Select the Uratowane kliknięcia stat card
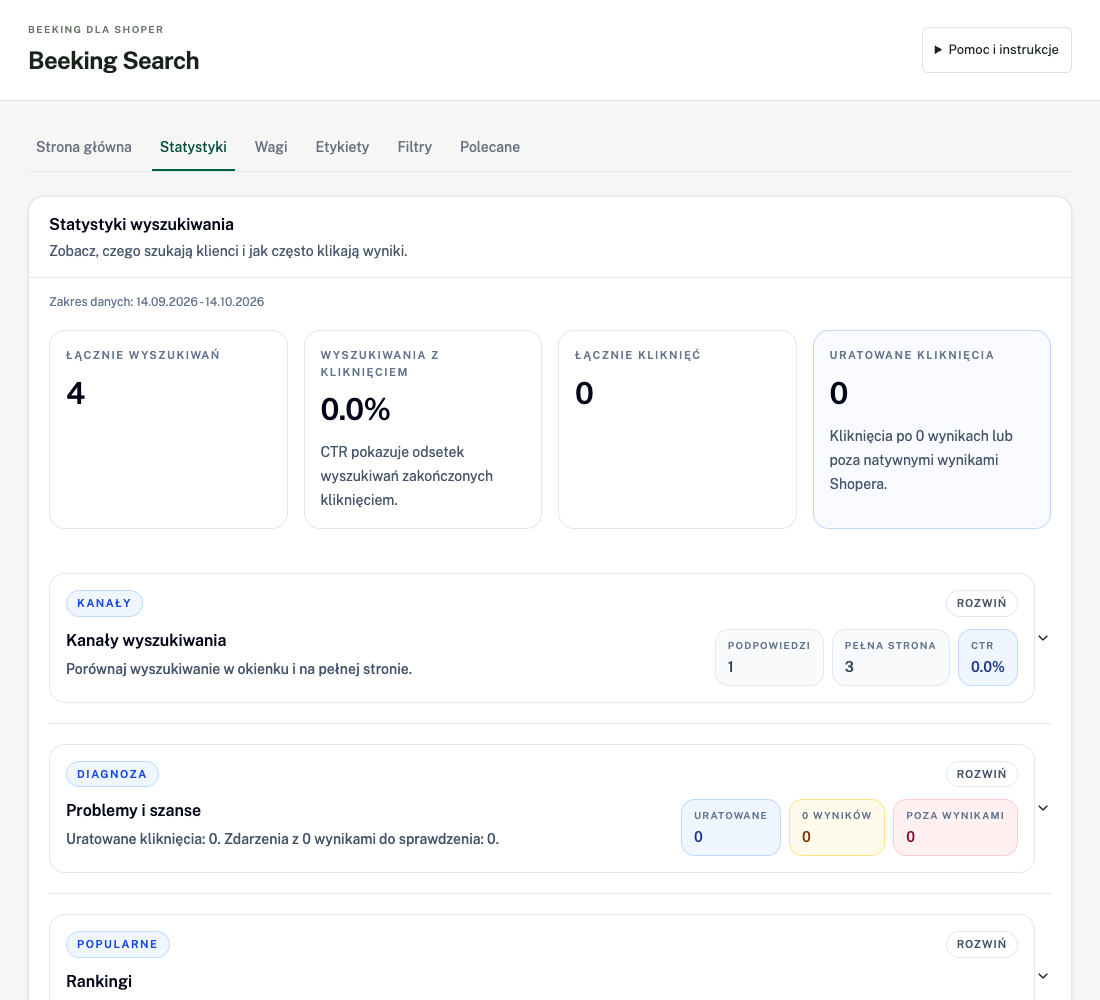The width and height of the screenshot is (1100, 1000). pos(932,429)
